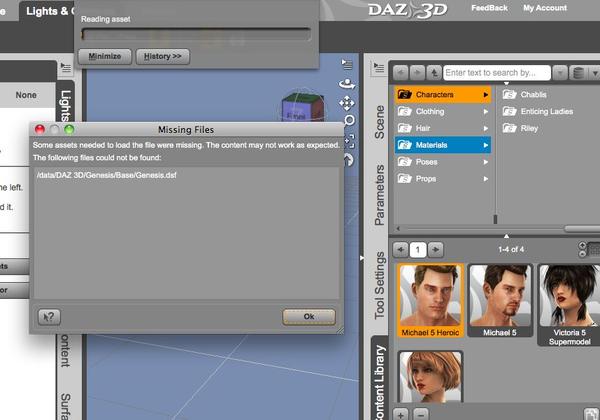Click the DAZ 3D logo

coord(408,10)
